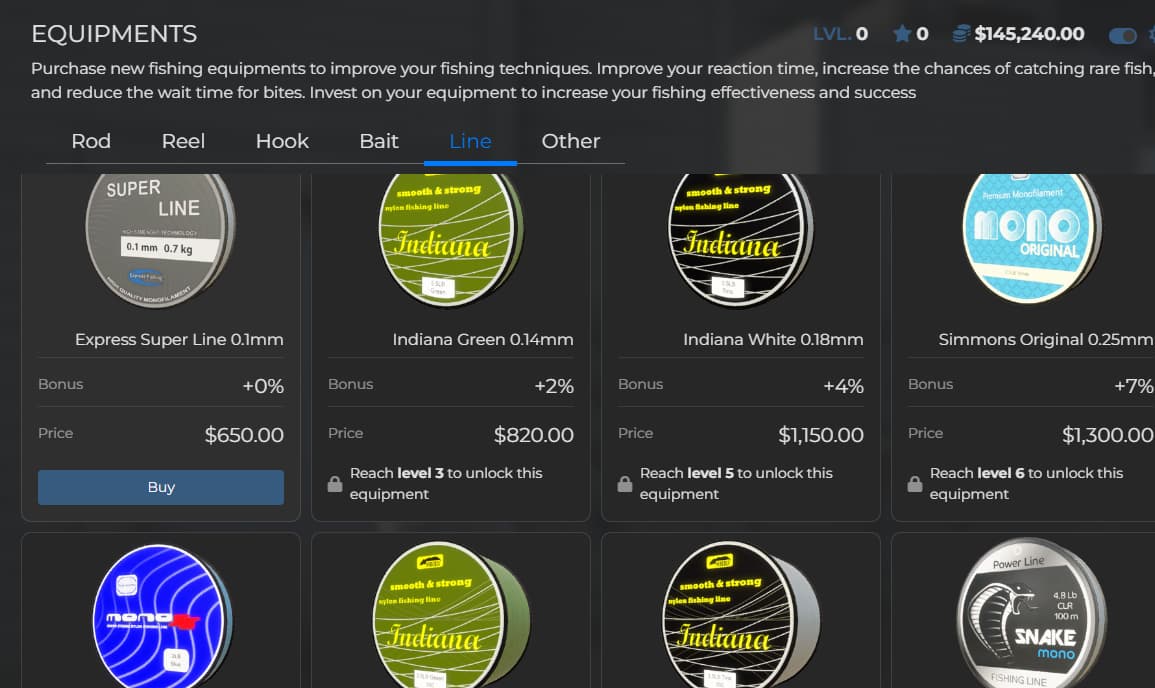Select the black Indiana spool in the bottom row
Viewport: 1155px width, 688px height.
[740, 616]
